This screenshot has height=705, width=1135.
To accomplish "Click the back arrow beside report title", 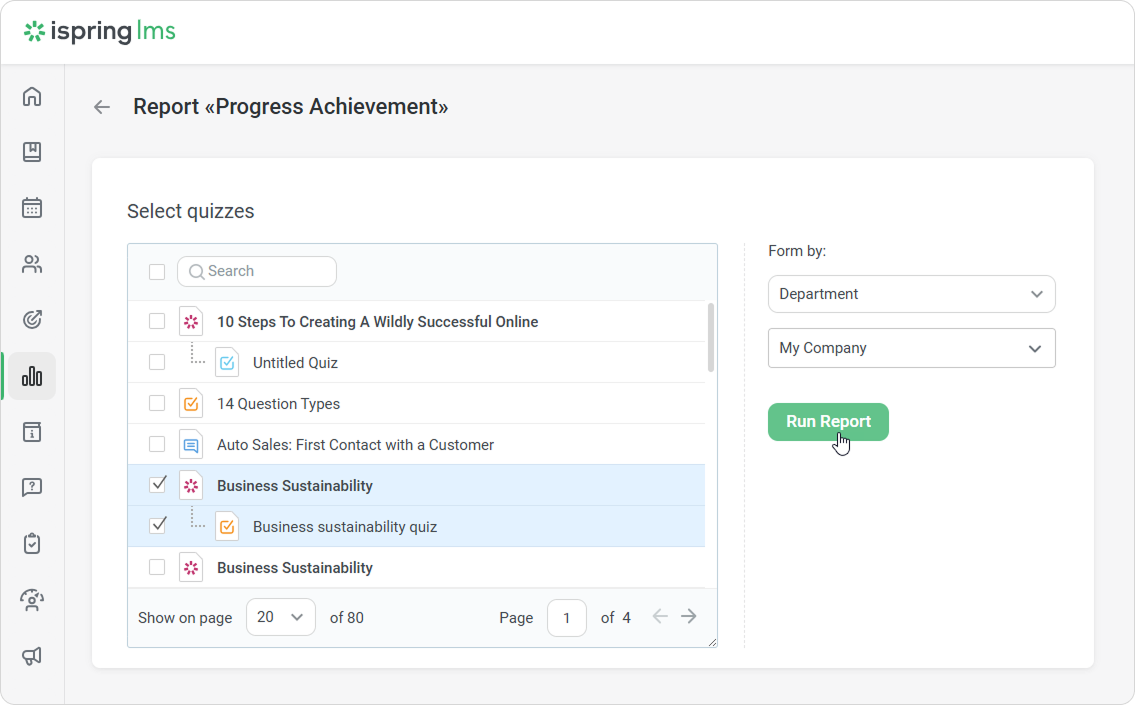I will pos(102,107).
